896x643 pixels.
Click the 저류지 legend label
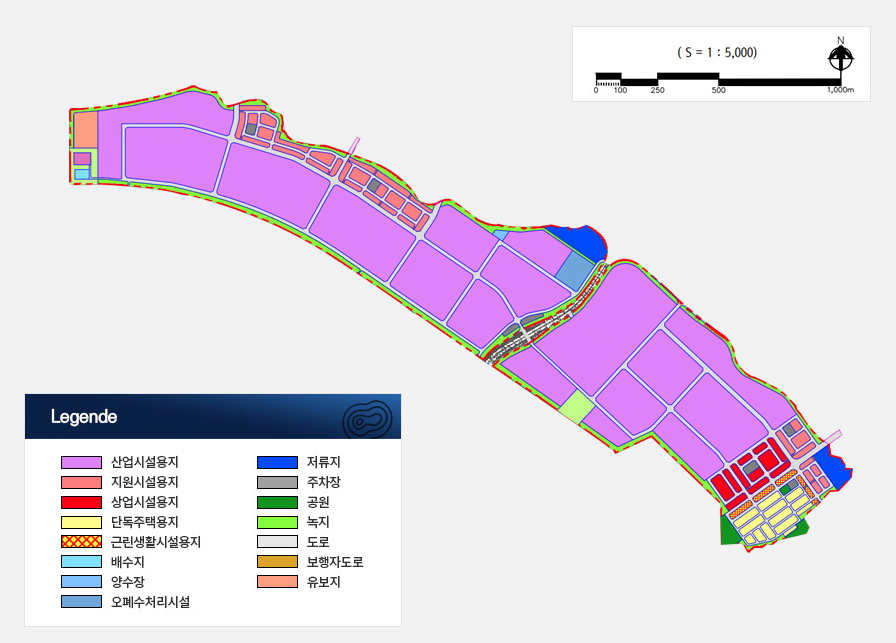tap(323, 462)
